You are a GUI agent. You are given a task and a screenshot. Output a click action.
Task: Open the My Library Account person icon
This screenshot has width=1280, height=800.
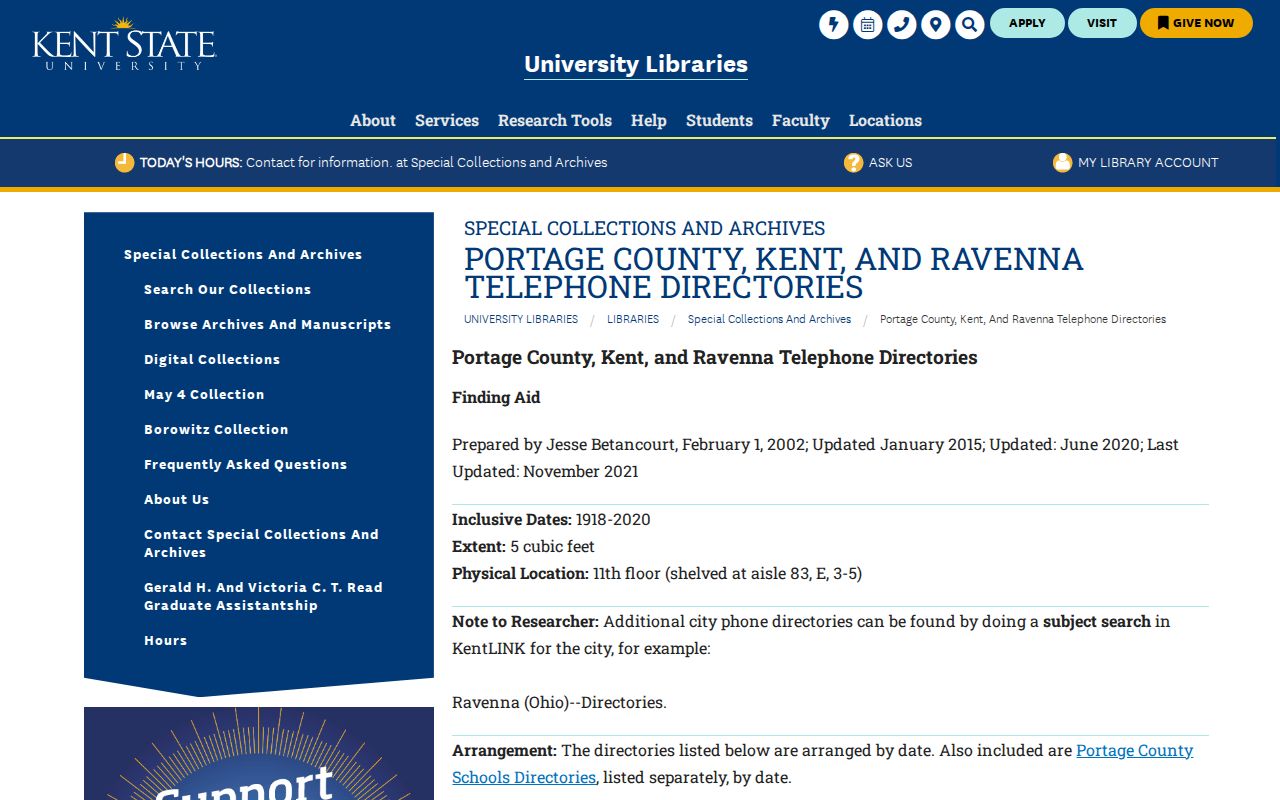1062,162
